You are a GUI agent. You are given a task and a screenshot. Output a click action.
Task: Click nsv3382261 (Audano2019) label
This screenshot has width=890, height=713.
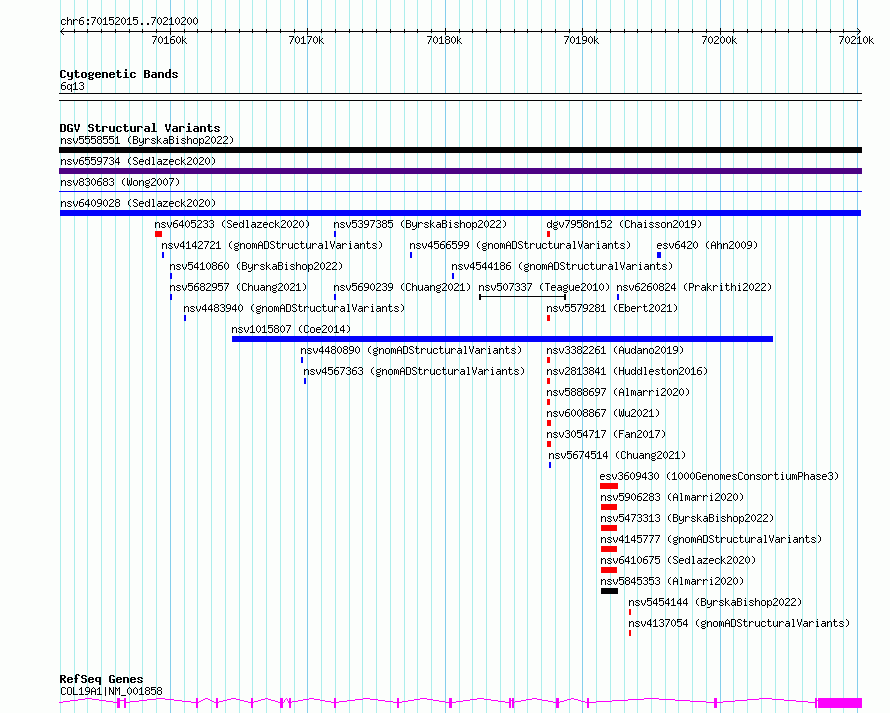tap(615, 350)
